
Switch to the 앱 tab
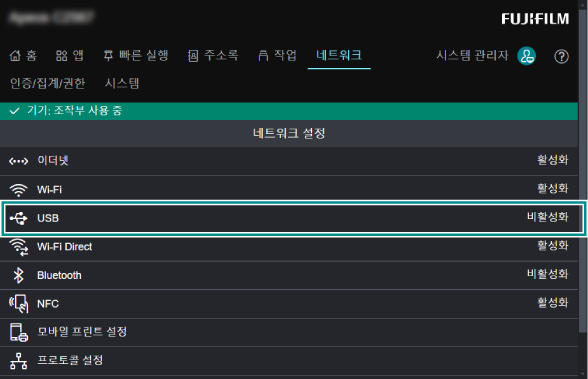pos(70,55)
